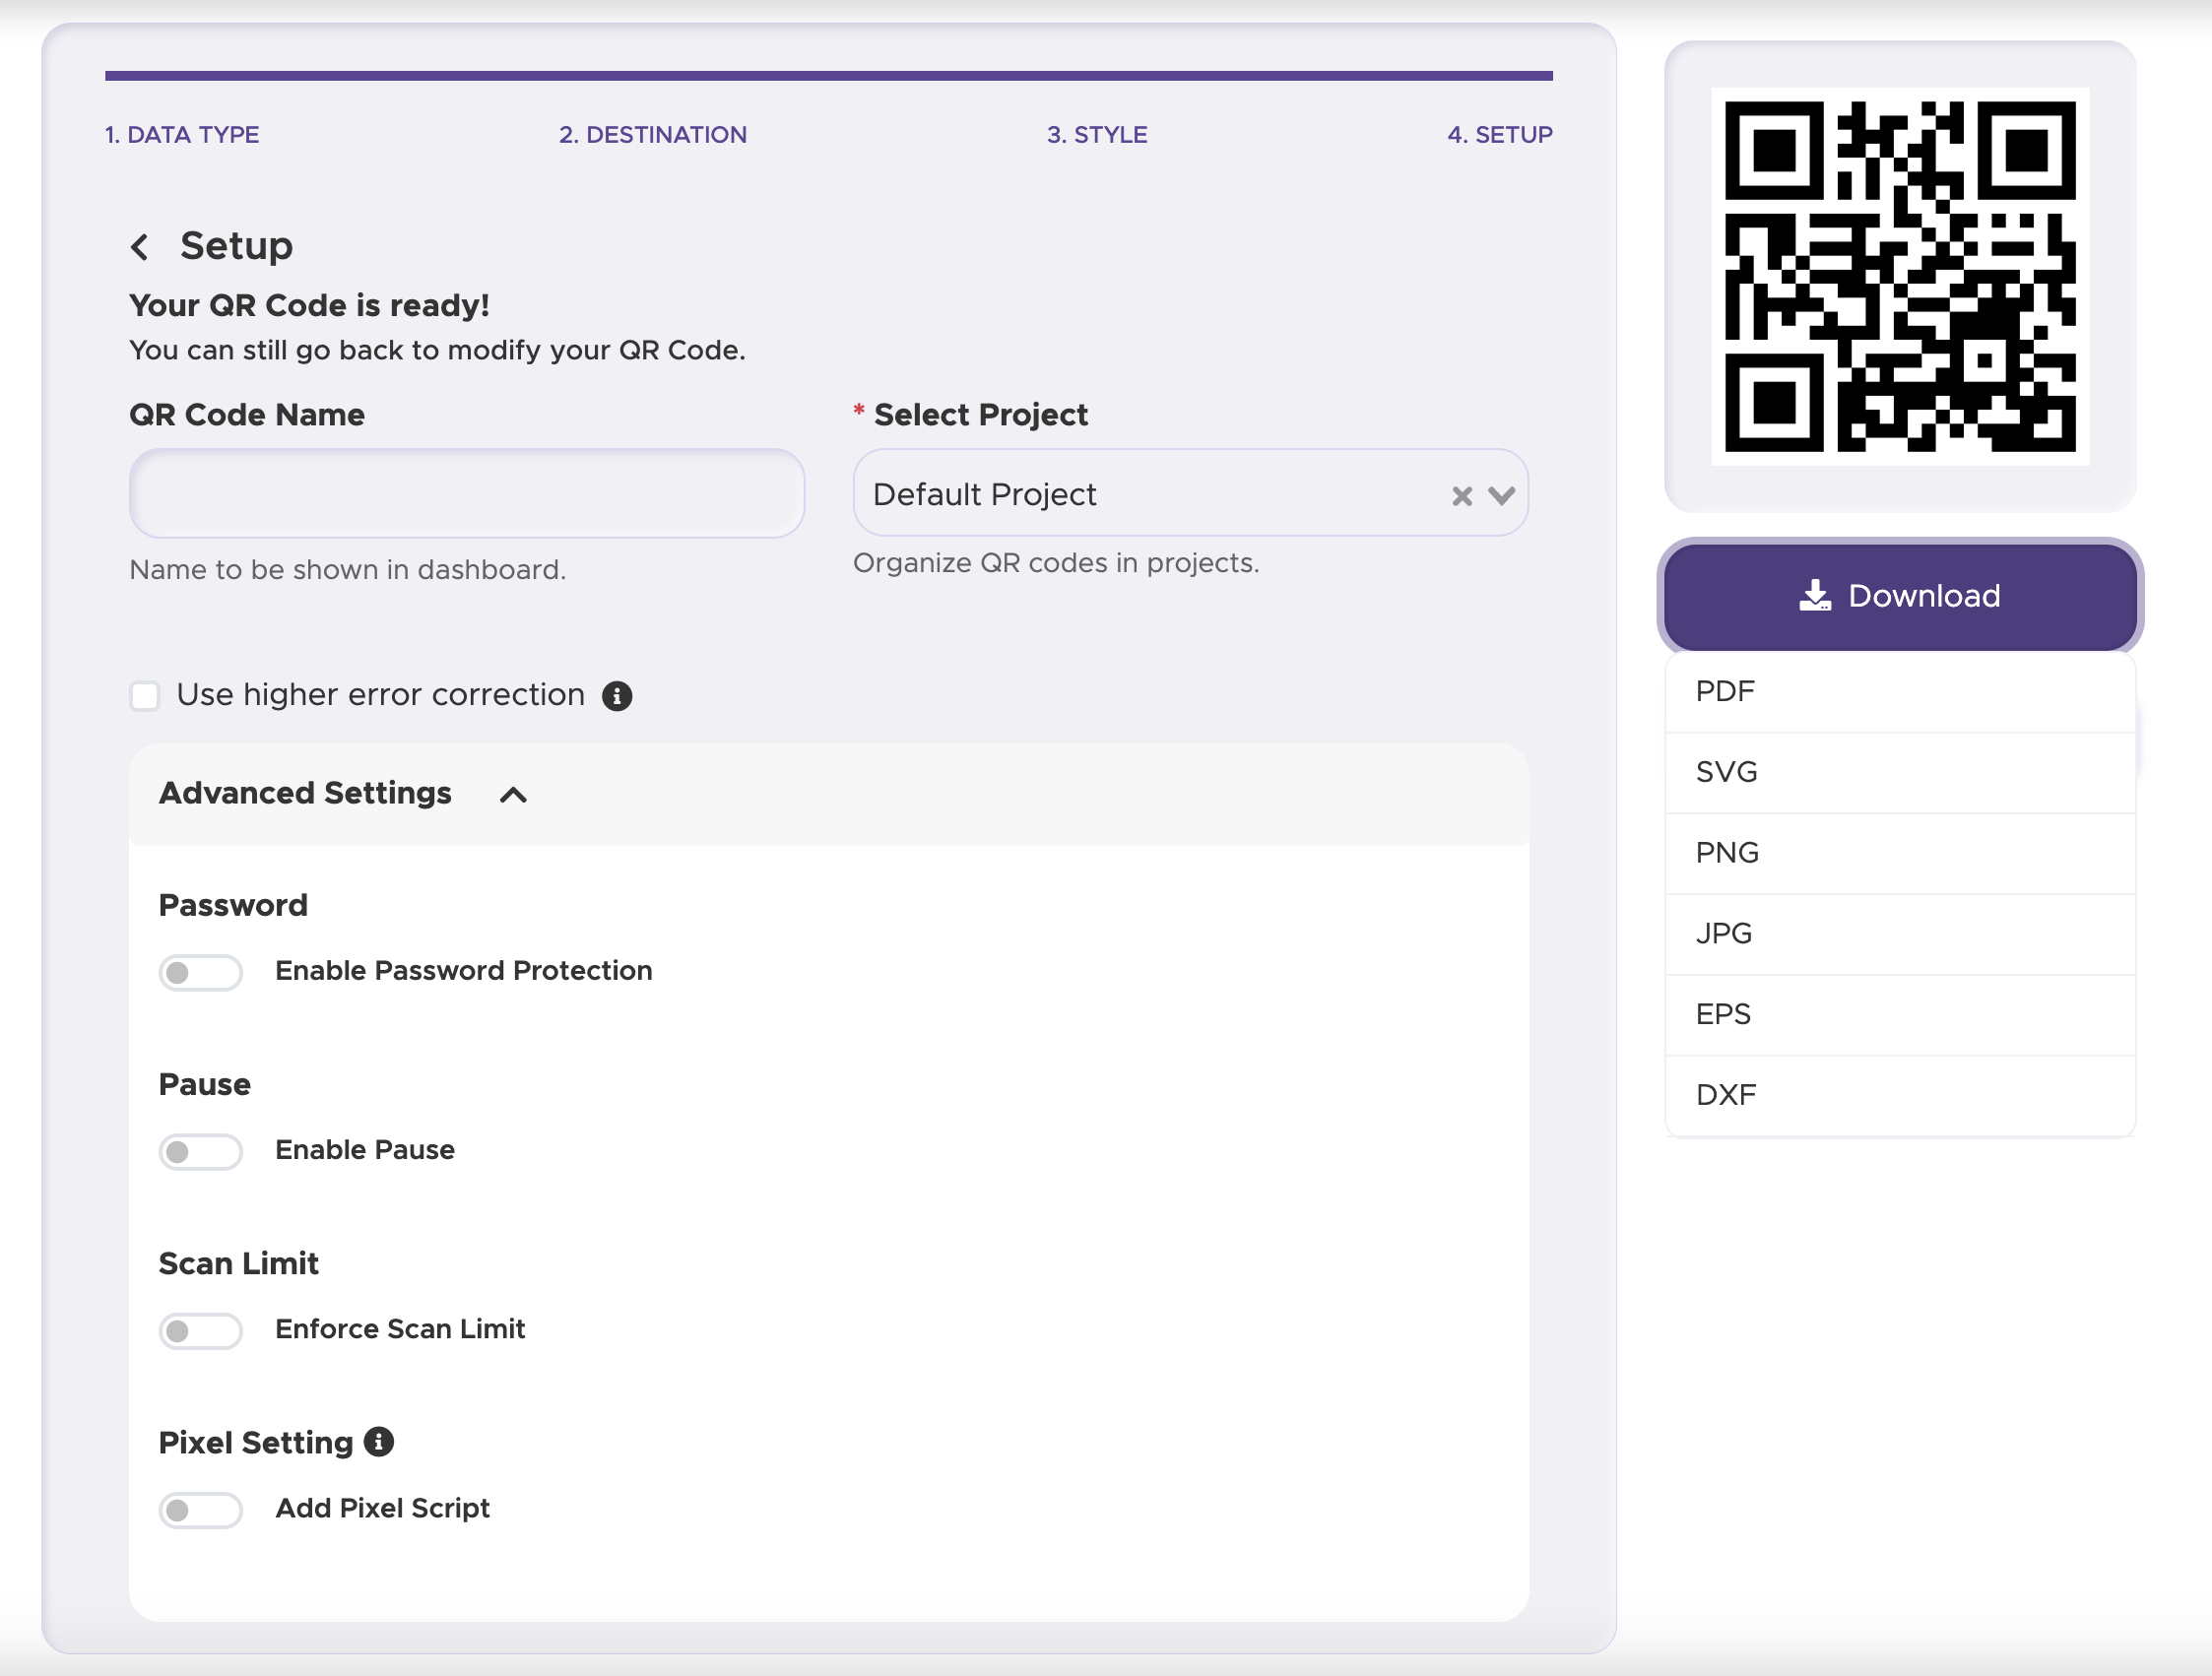Enable the Add Pixel Script toggle
Screen dimensions: 2212x1676
[x=200, y=1509]
